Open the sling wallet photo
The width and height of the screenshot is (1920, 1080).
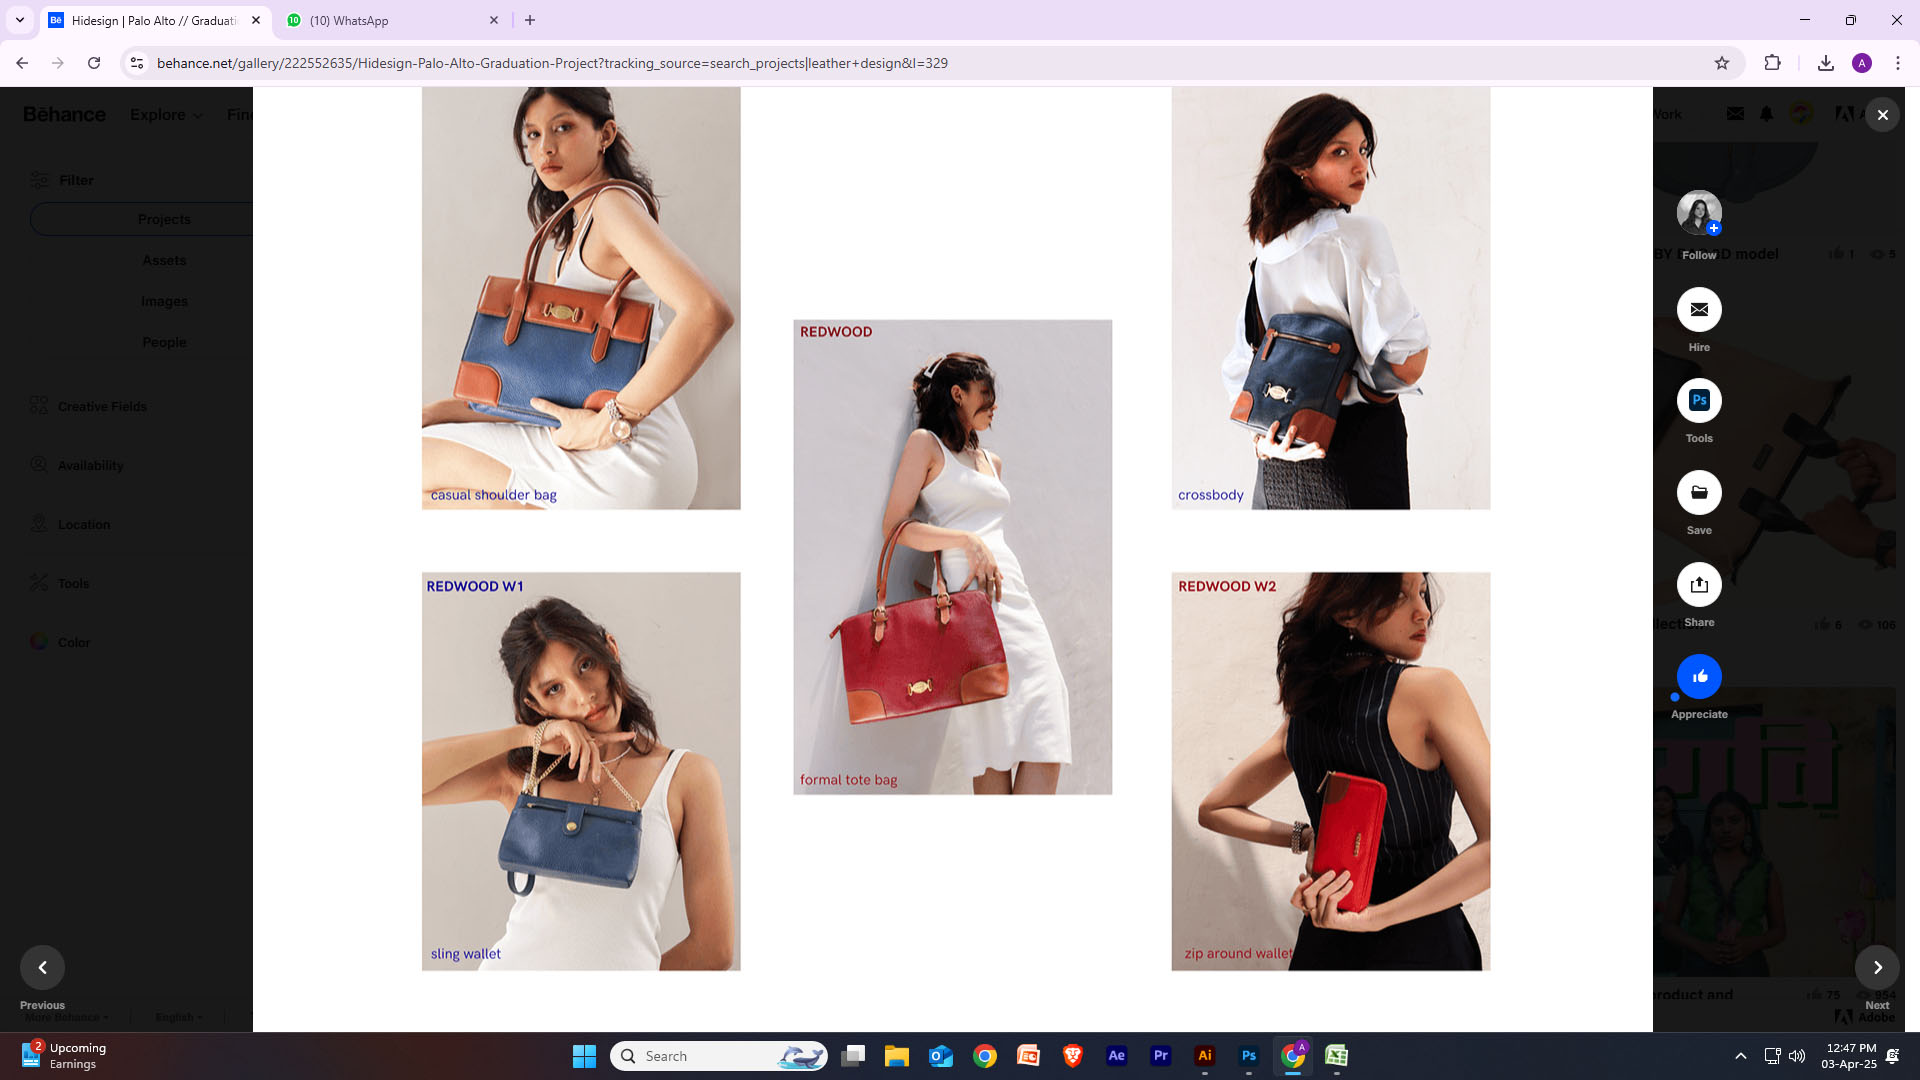pyautogui.click(x=581, y=771)
